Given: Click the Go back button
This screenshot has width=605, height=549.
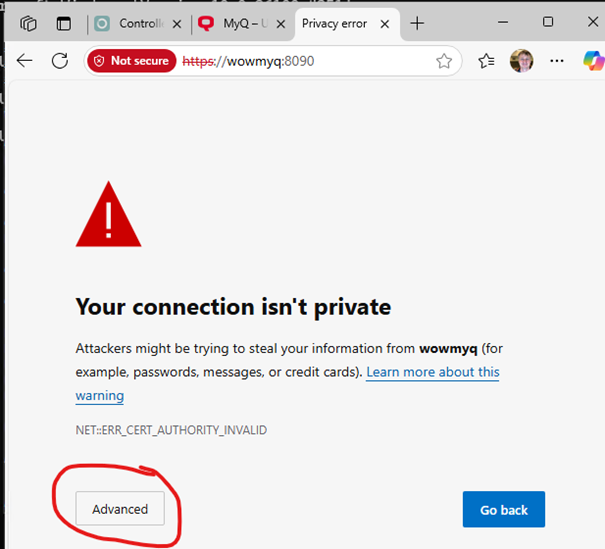Looking at the screenshot, I should 504,509.
